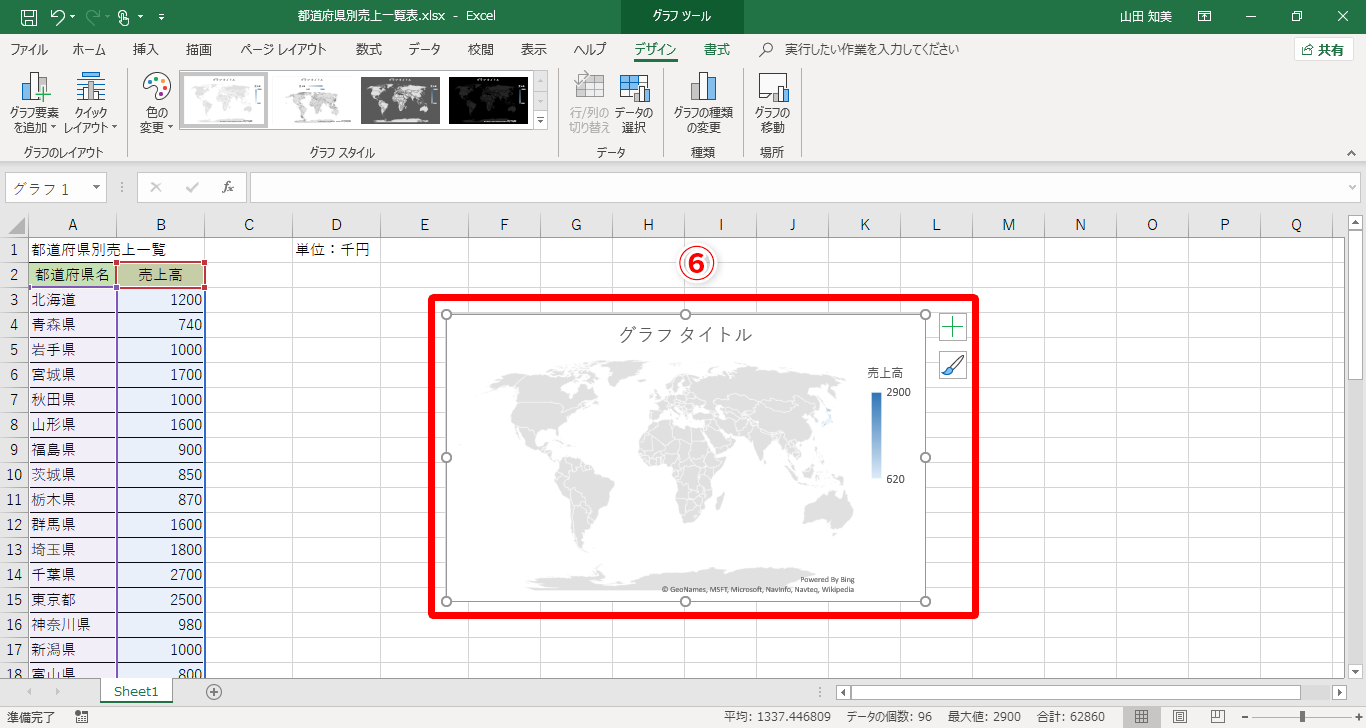Click horizontal scrollbar left arrow

[843, 692]
